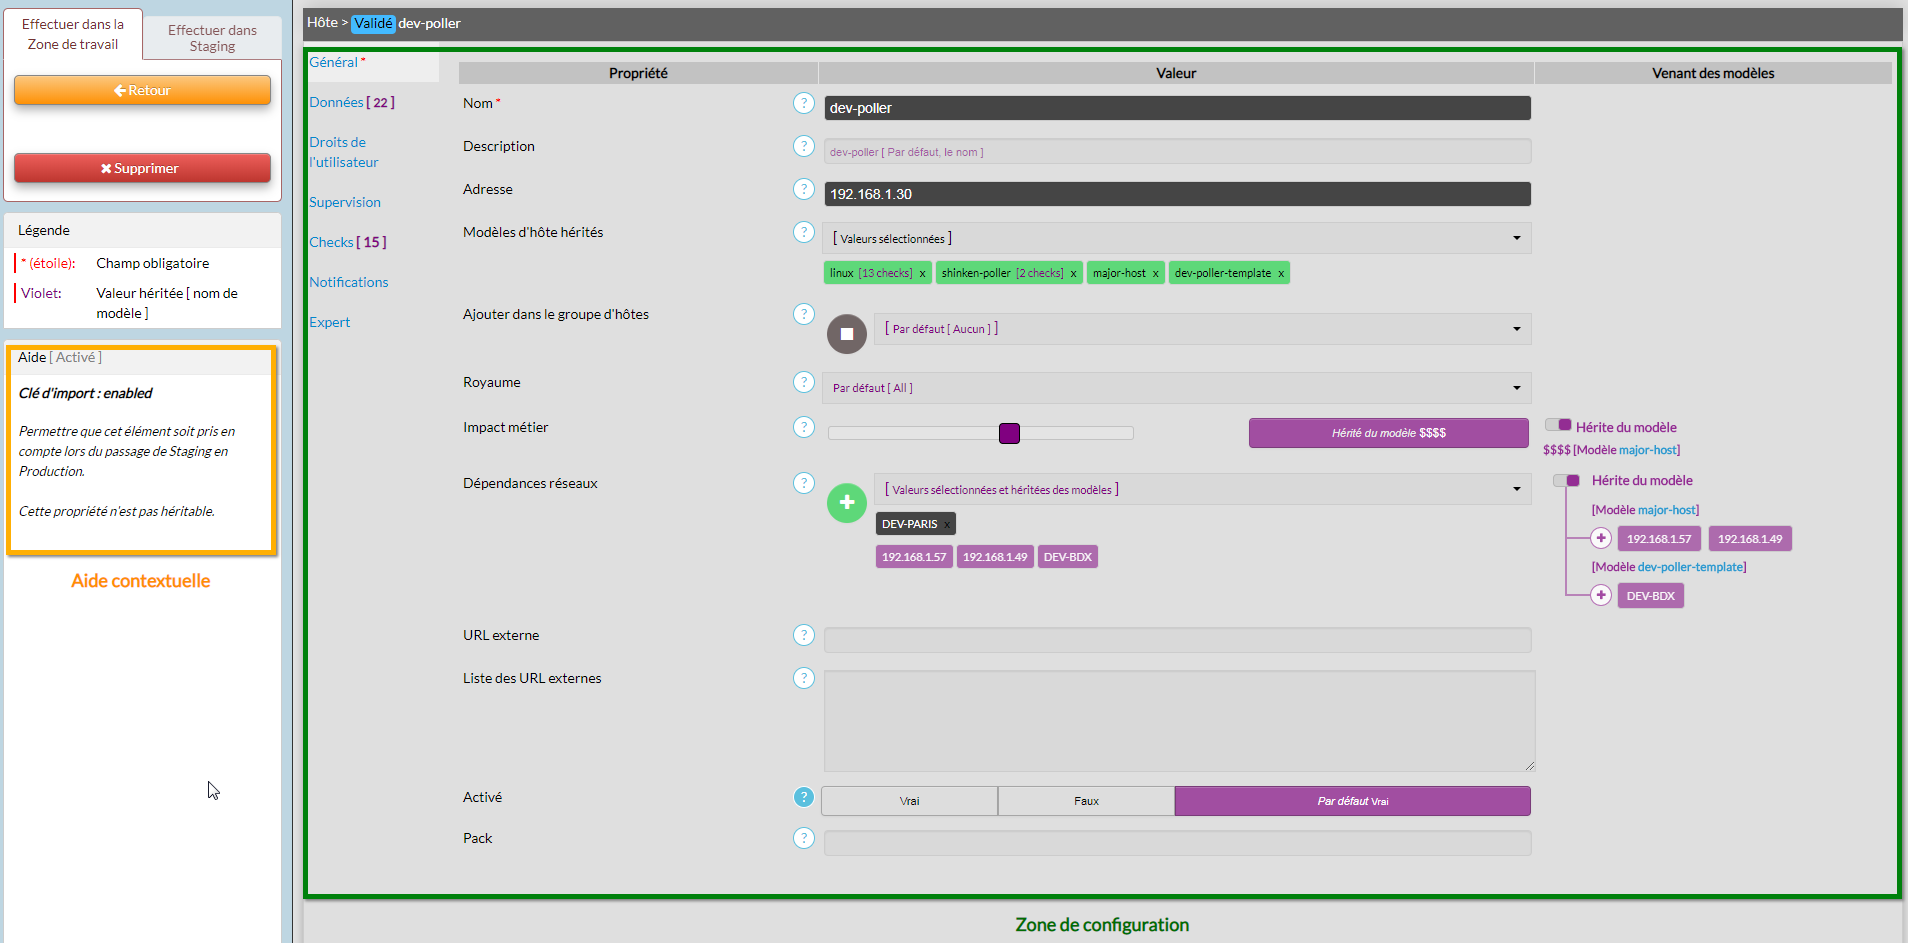1908x943 pixels.
Task: Open help for the Royaume property
Action: pyautogui.click(x=803, y=382)
